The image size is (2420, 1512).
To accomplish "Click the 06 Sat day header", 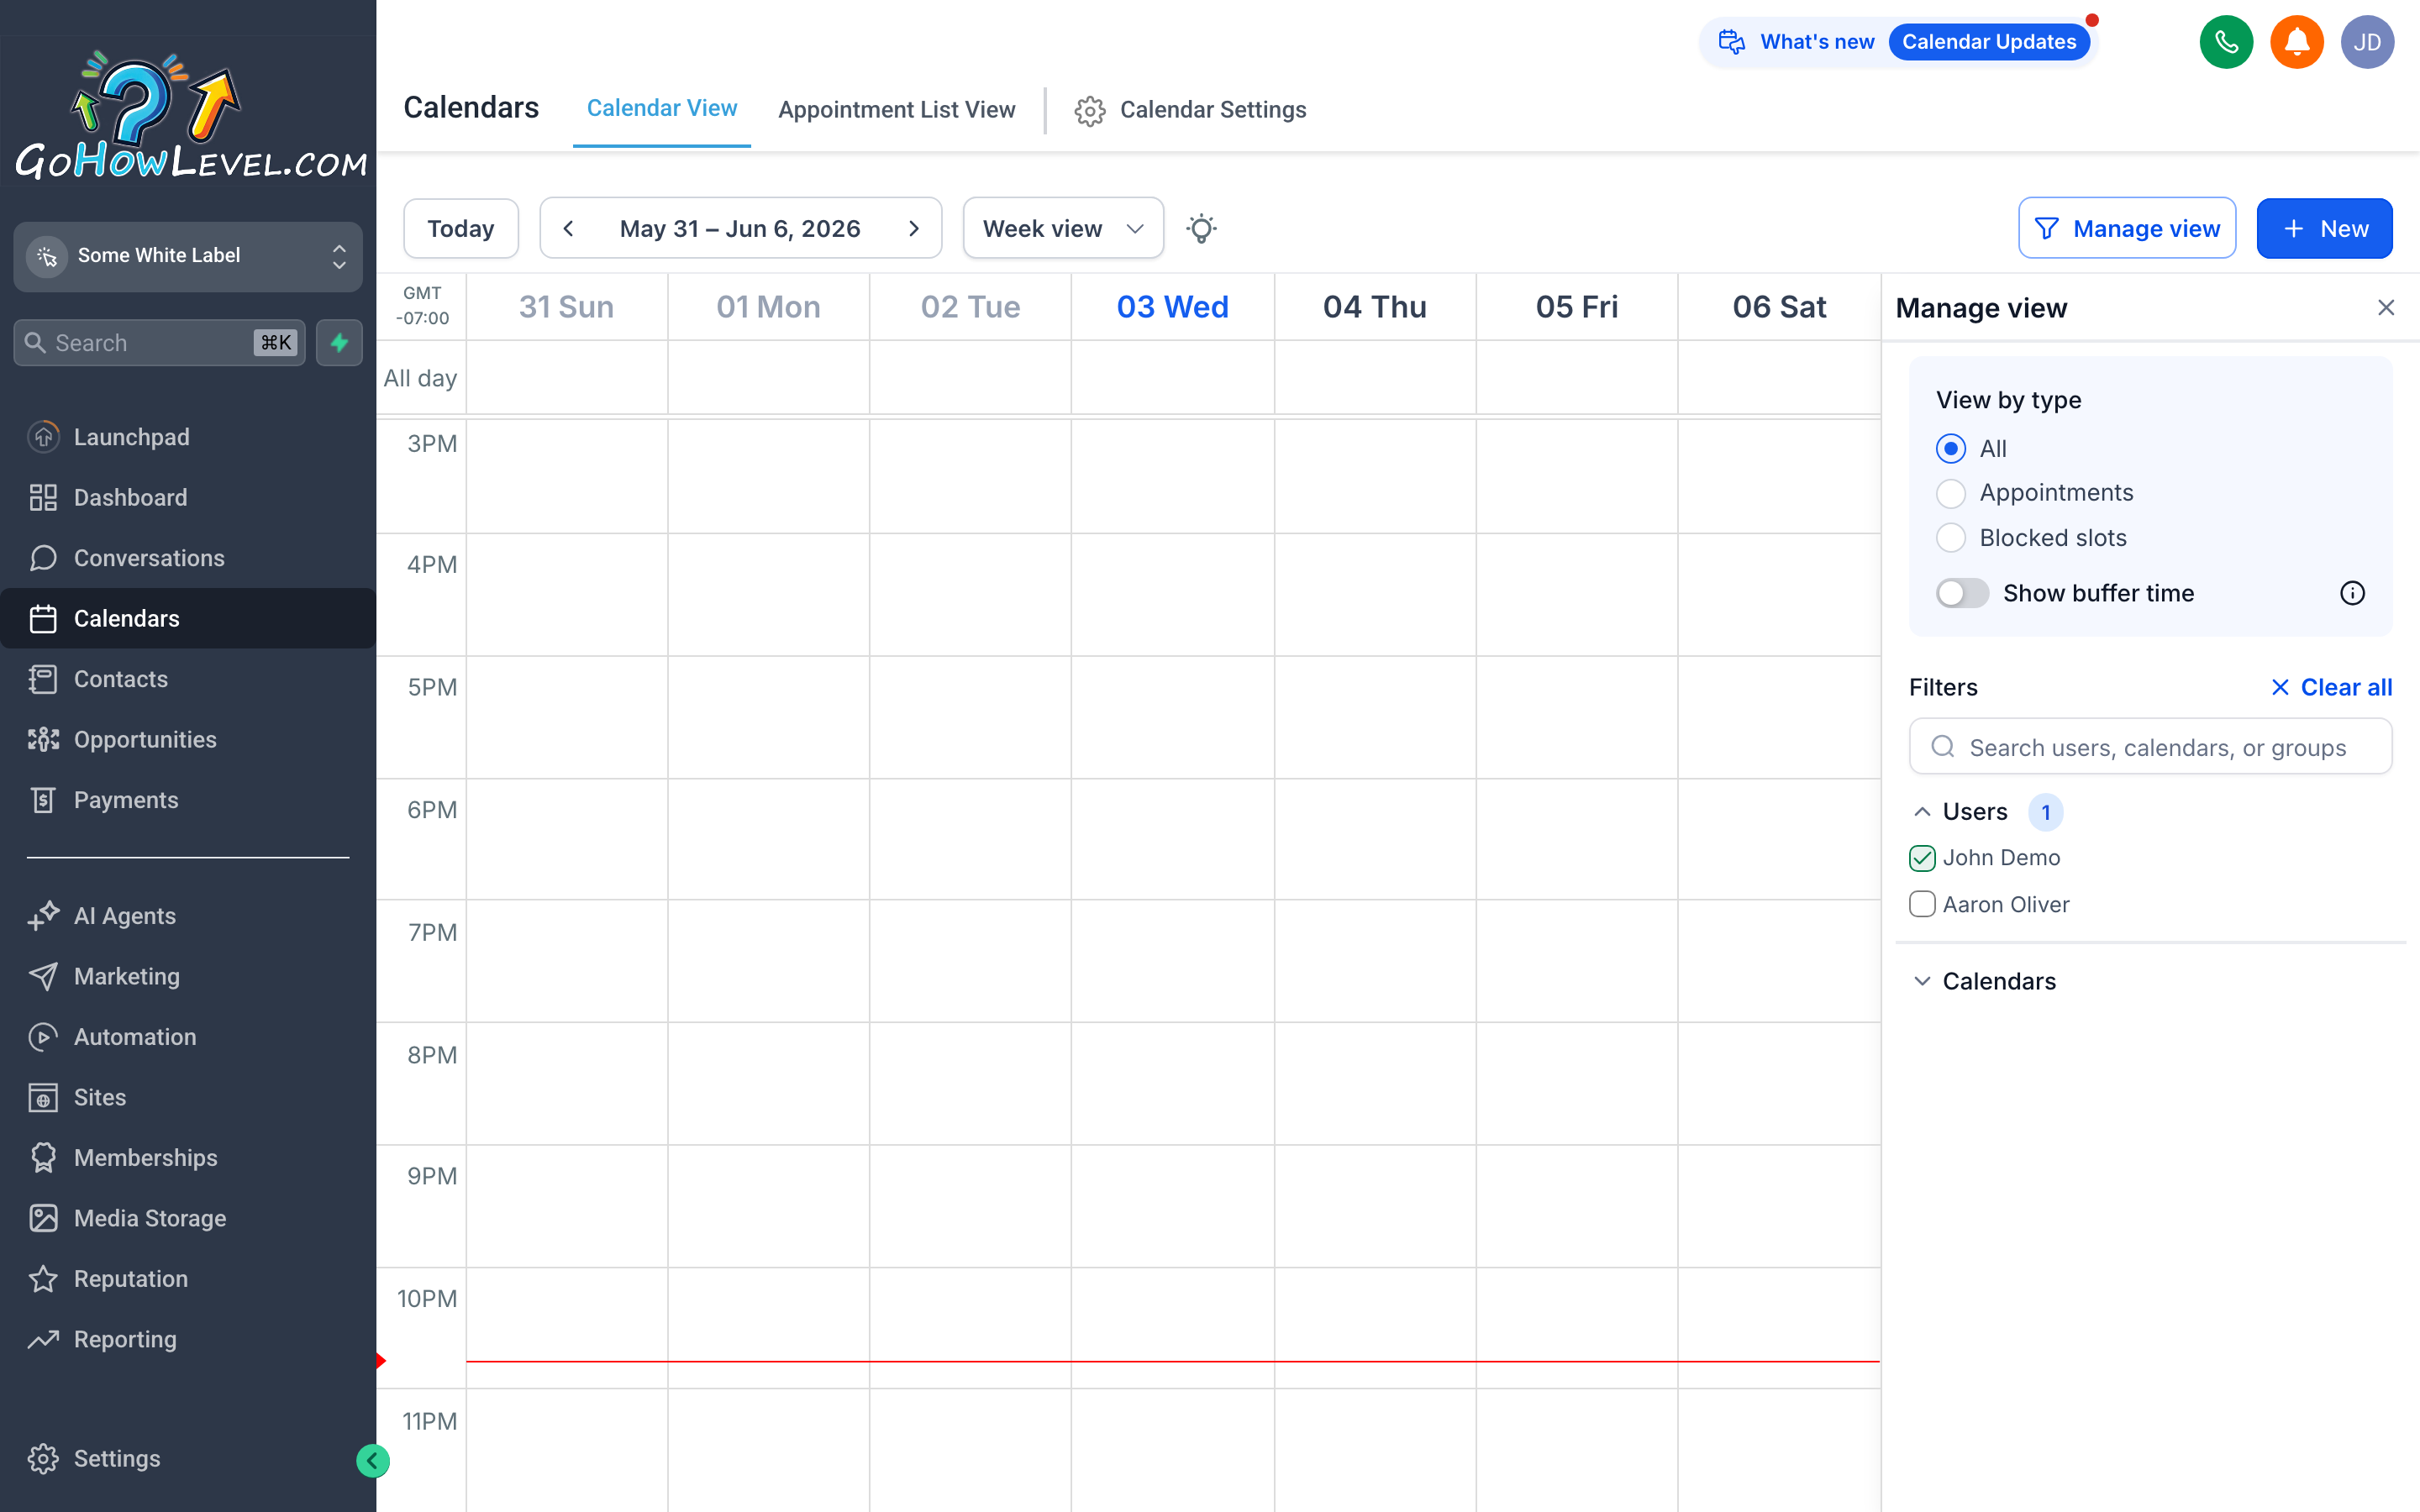I will click(1779, 307).
